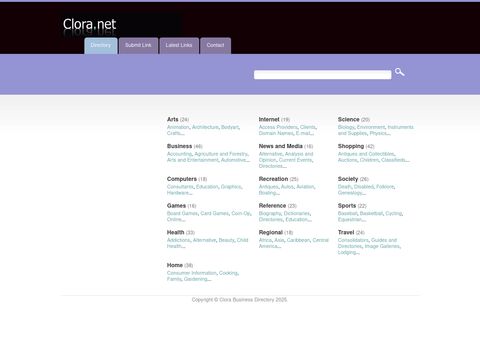Select the Architecture subcategory

[x=205, y=127]
